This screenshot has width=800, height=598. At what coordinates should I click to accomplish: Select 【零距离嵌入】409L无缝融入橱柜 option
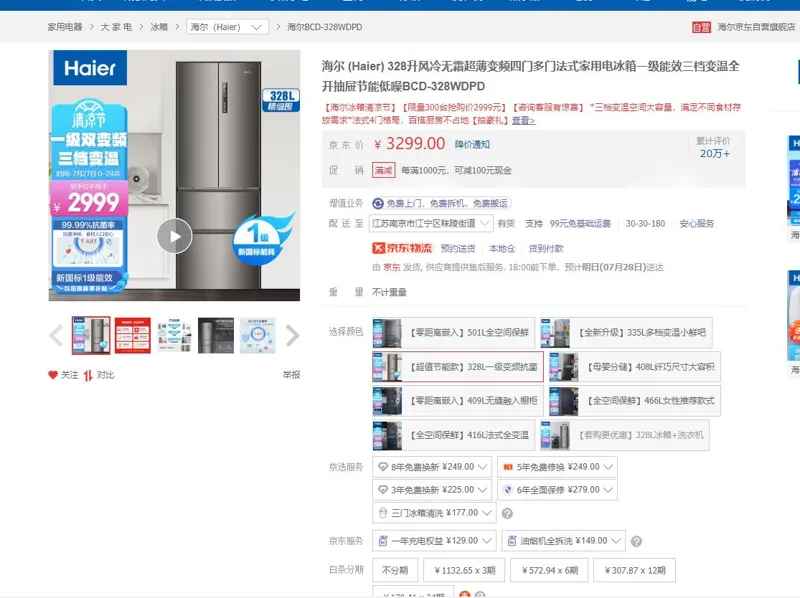pos(458,401)
